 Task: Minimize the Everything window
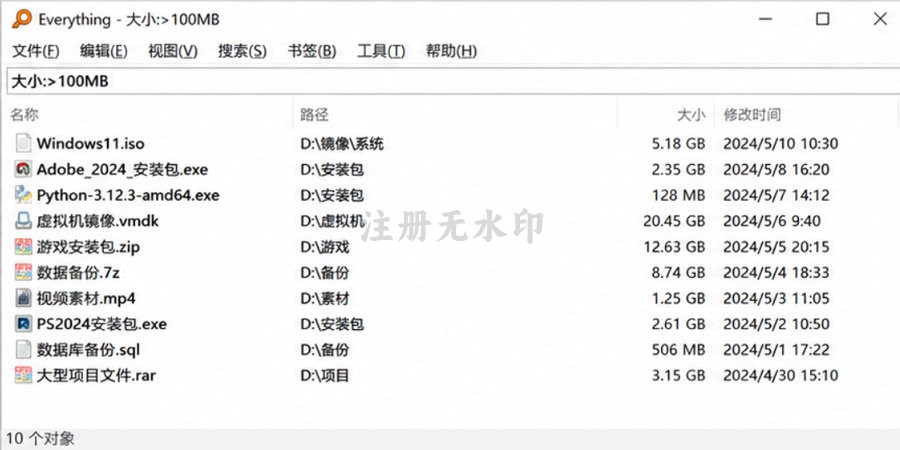pyautogui.click(x=765, y=19)
